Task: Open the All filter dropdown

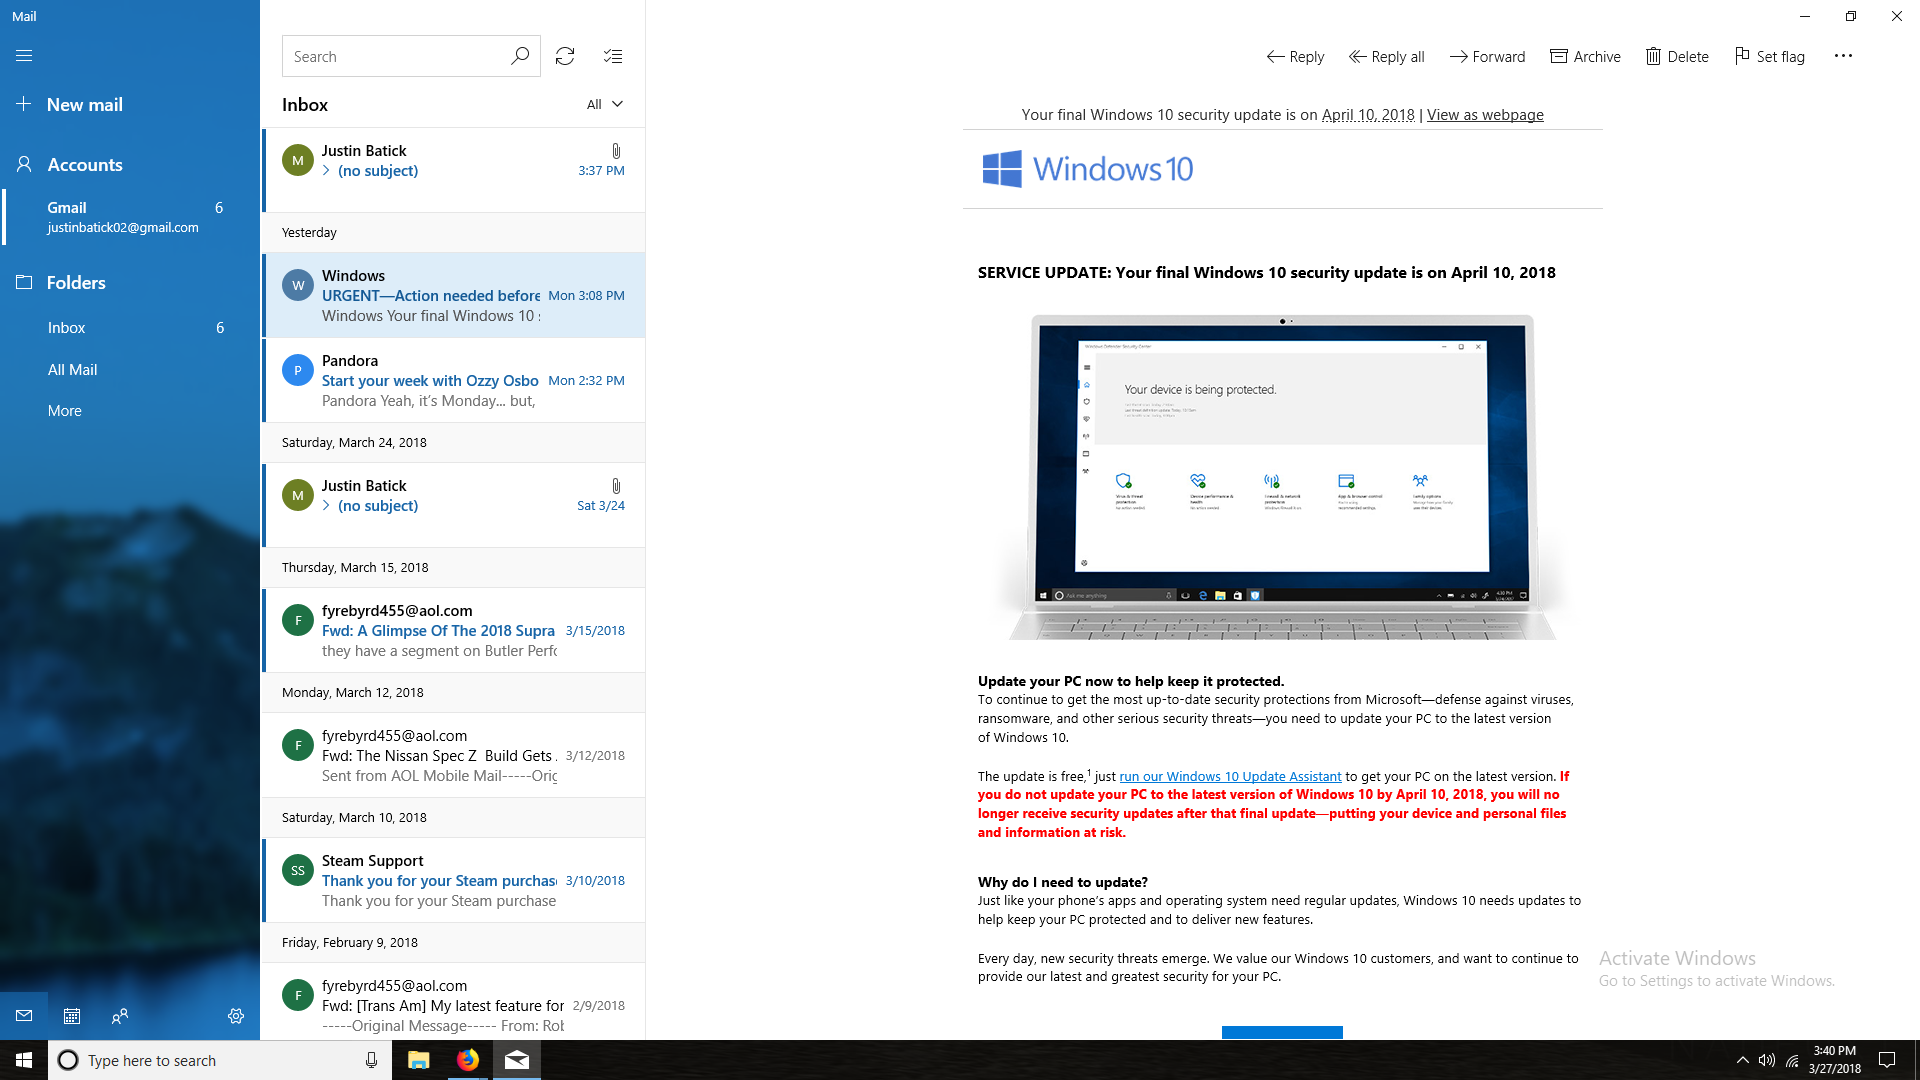Action: [604, 104]
